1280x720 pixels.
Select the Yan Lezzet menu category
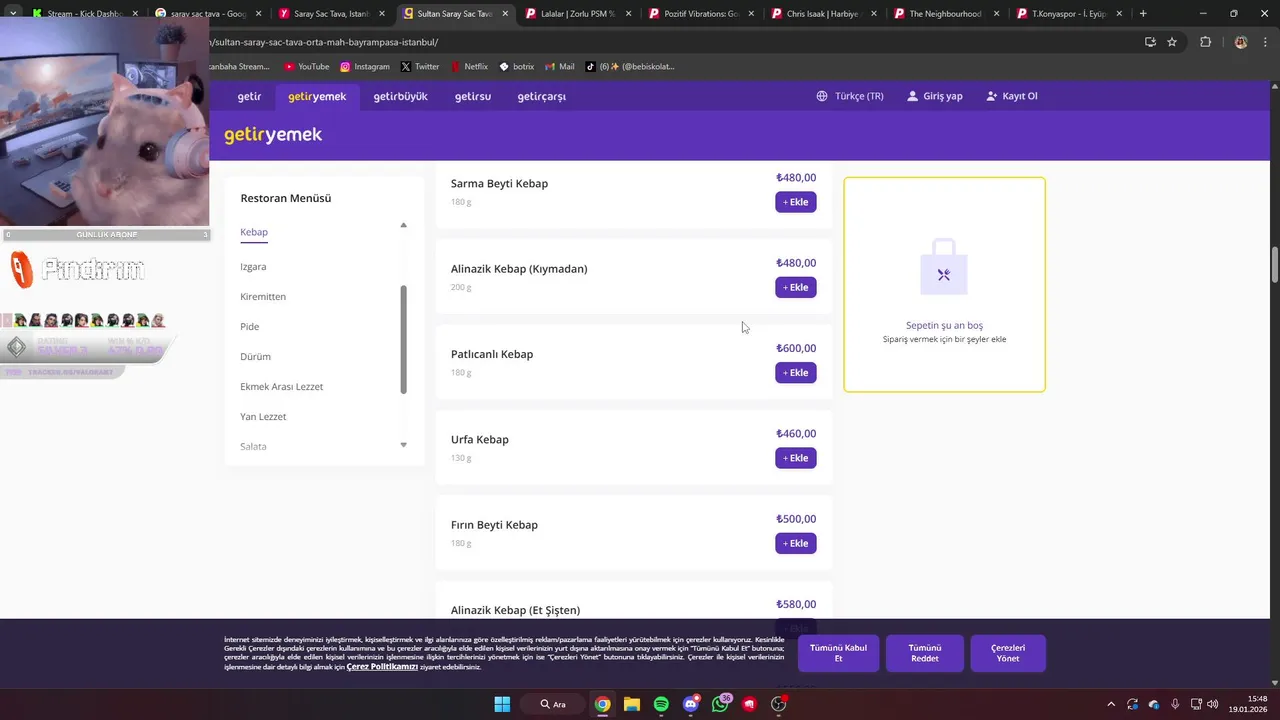coord(263,417)
